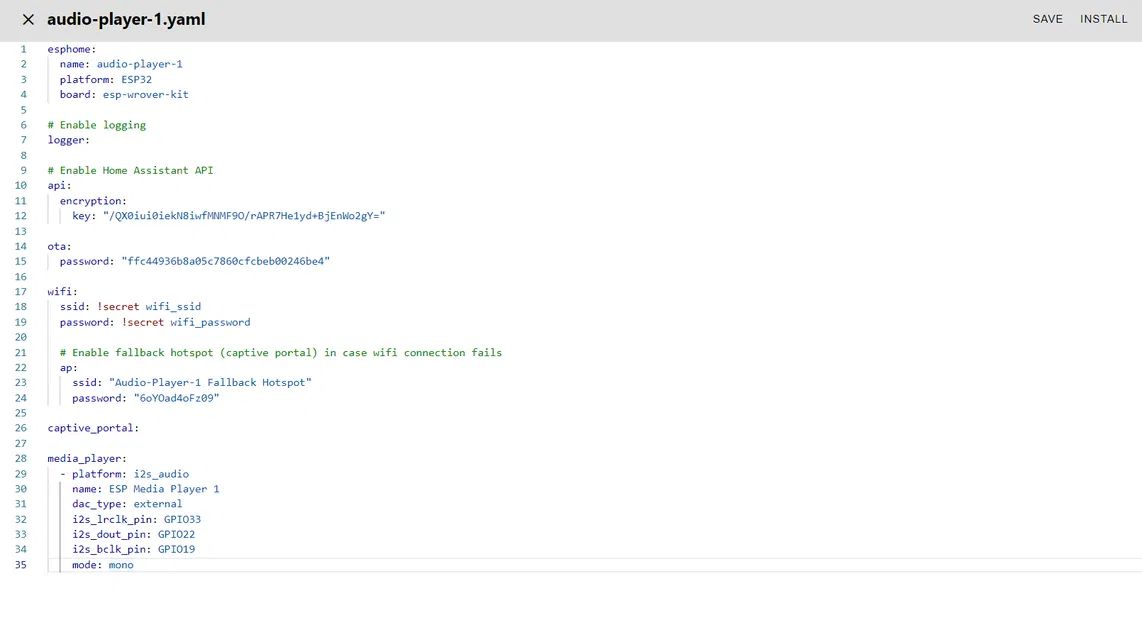Close the audio-player-1.yaml editor
1142x625 pixels.
click(x=28, y=20)
